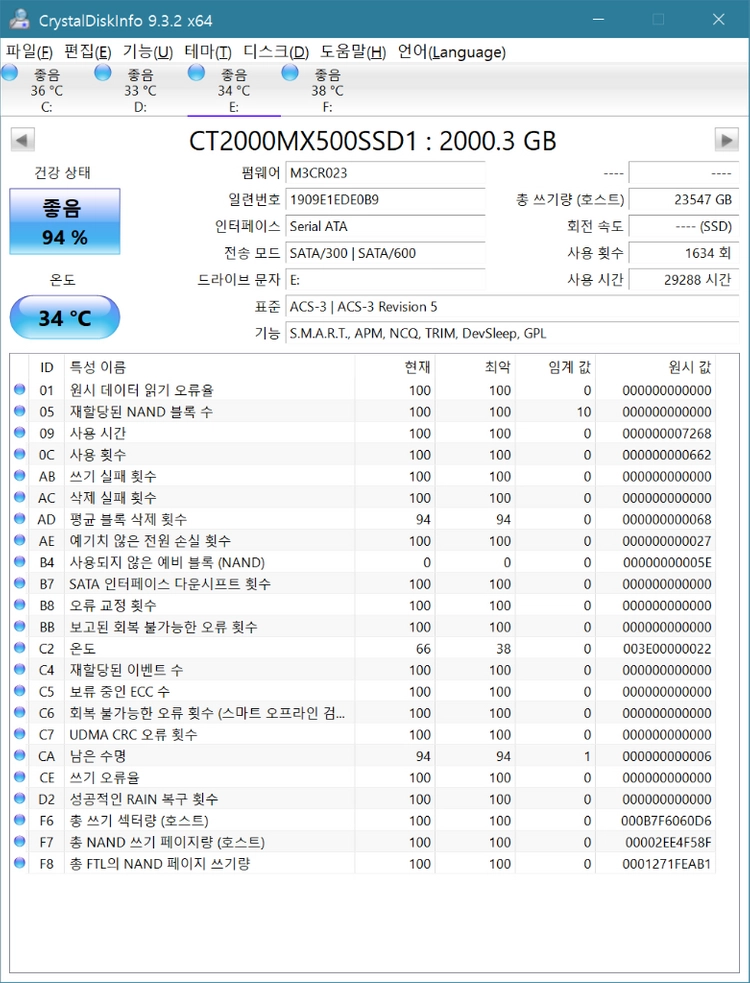Screen dimensions: 750x983
Task: Go to previous disk with left arrow
Action: coord(23,140)
